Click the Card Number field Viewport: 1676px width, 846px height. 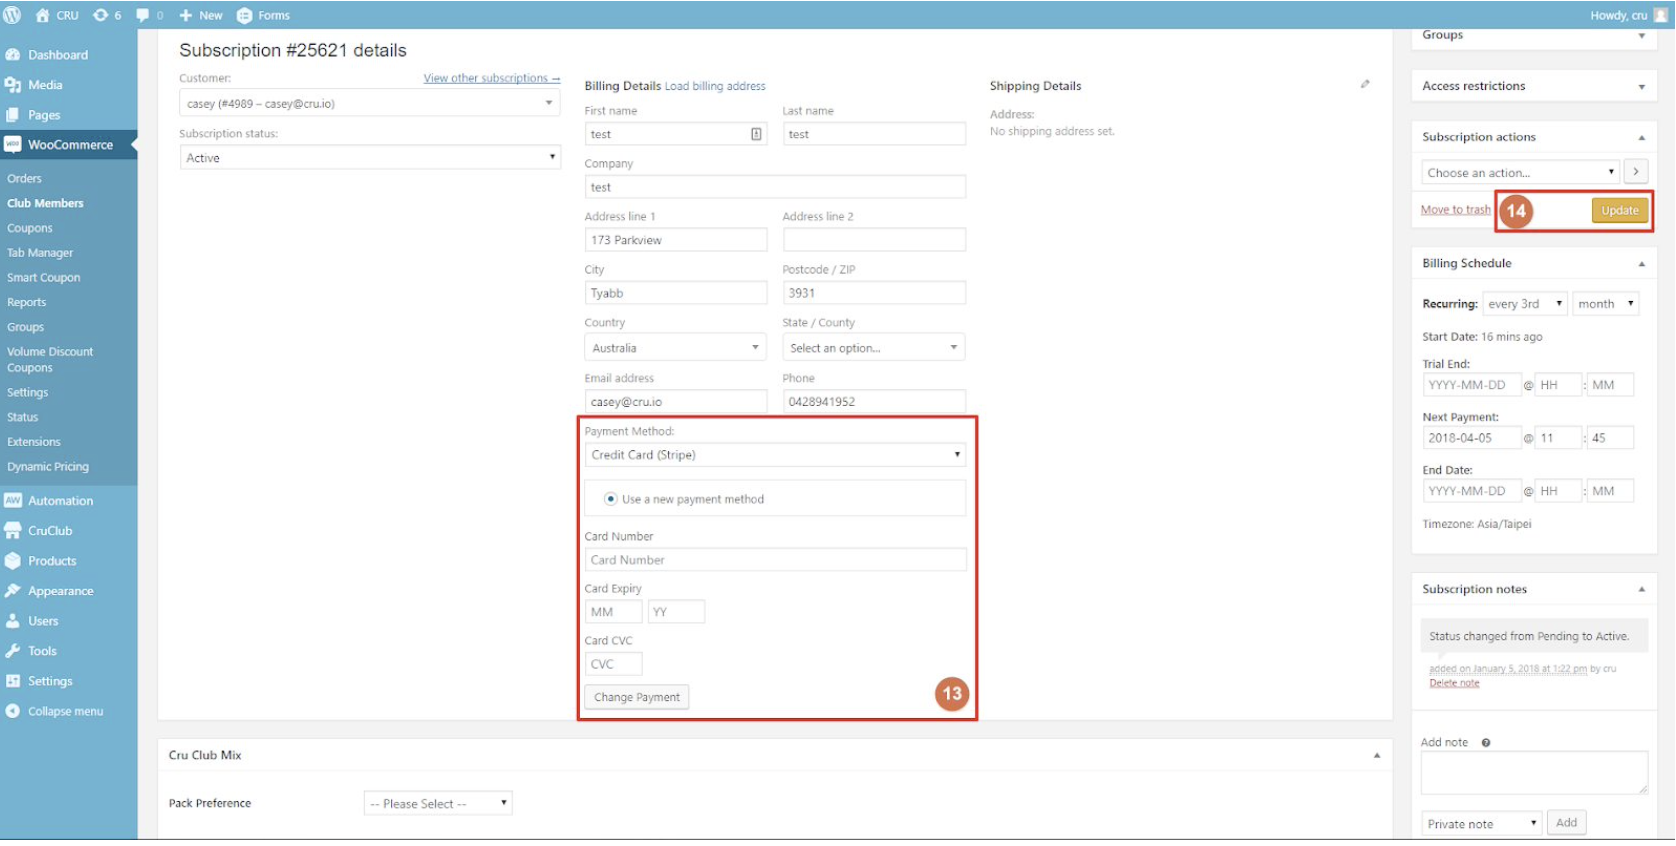[x=775, y=560]
